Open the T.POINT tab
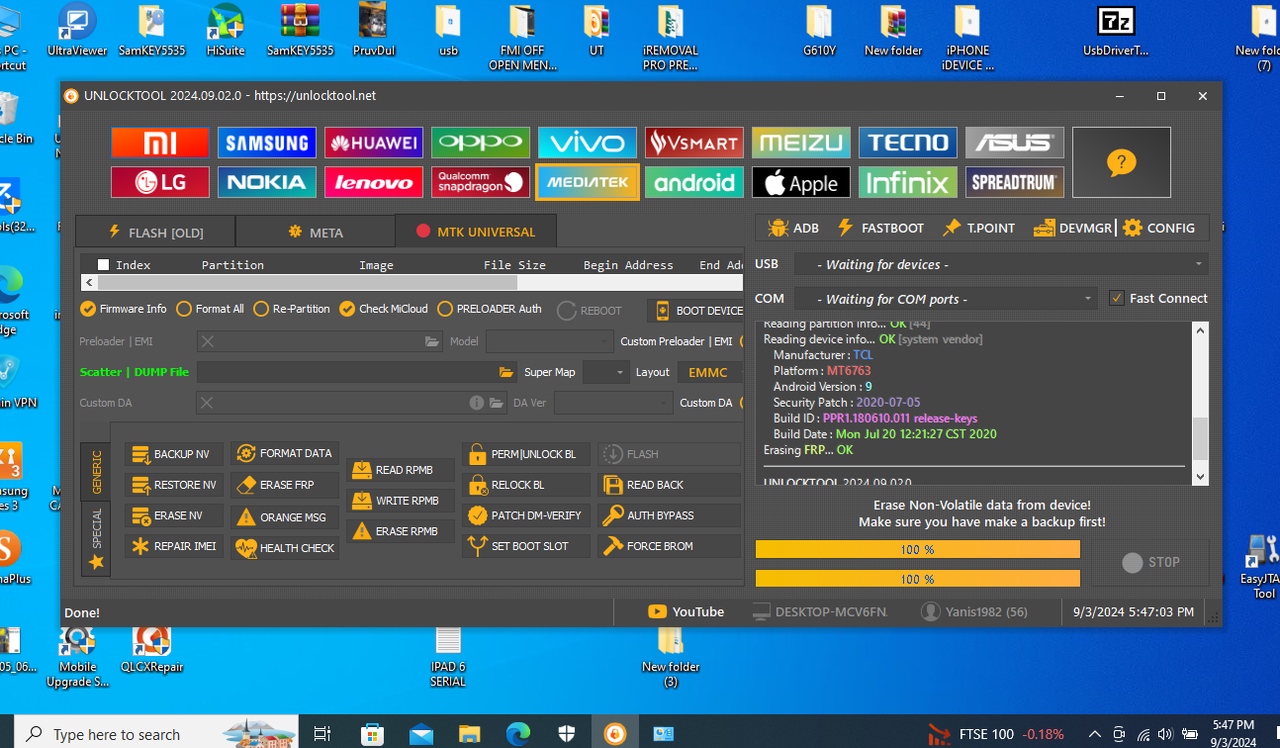 978,228
